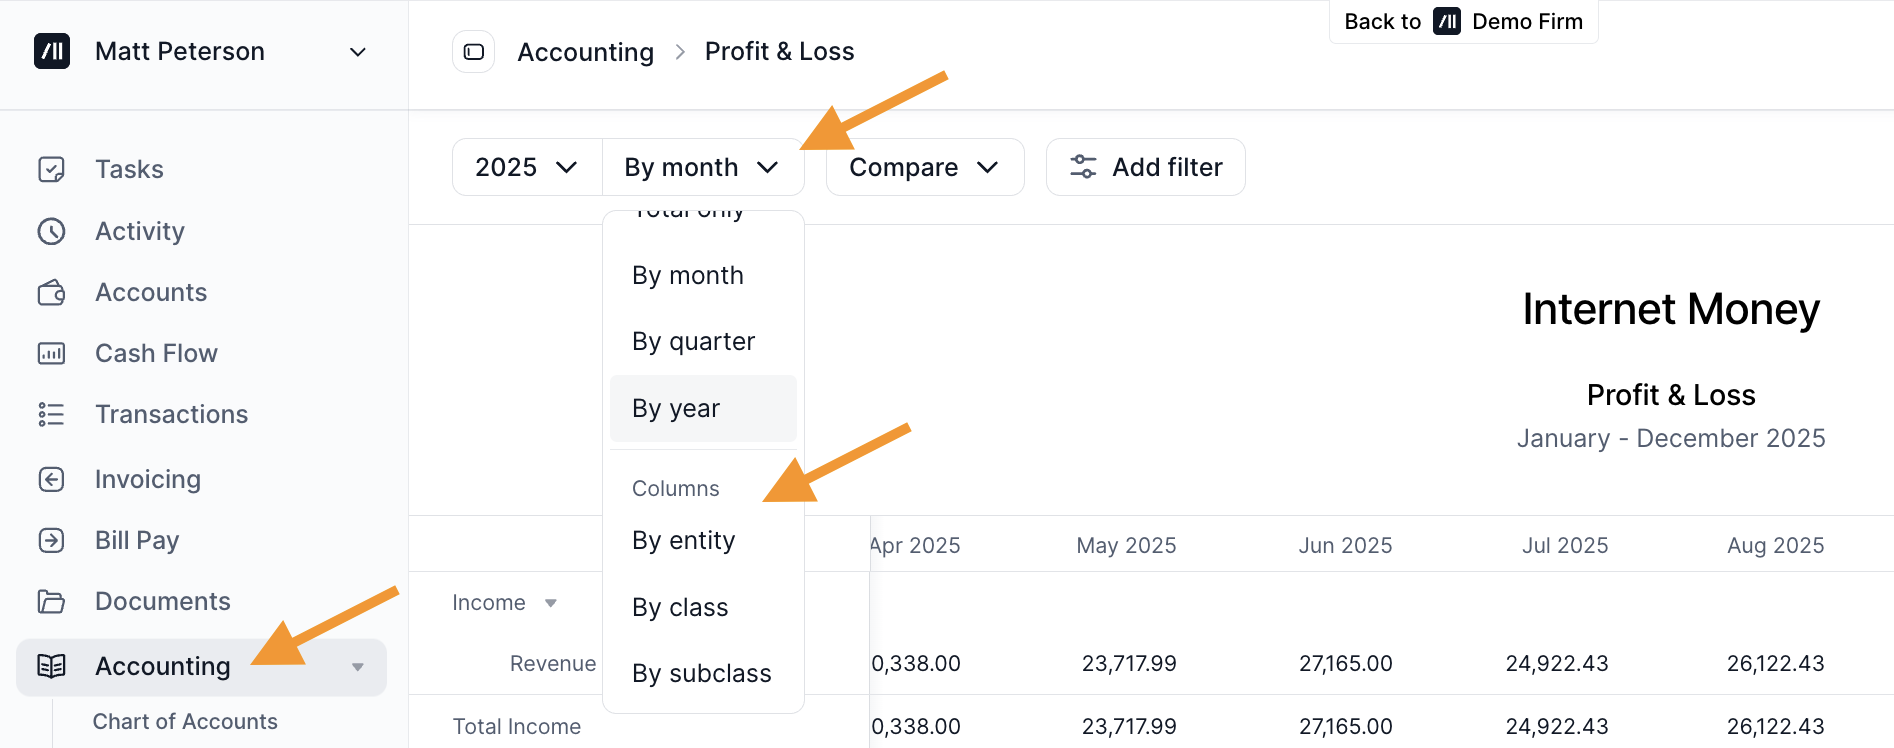Open Activity via its clock icon

51,231
